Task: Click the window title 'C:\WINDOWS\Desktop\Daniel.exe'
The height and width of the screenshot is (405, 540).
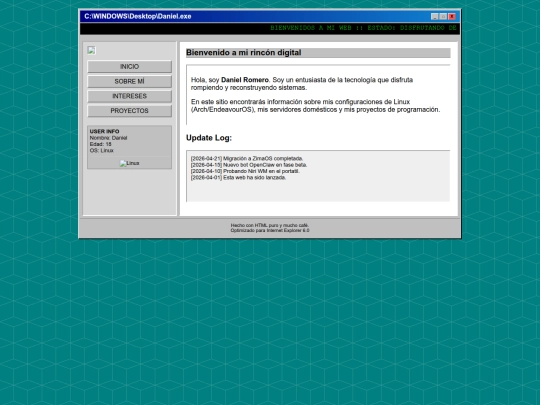Action: pos(138,17)
